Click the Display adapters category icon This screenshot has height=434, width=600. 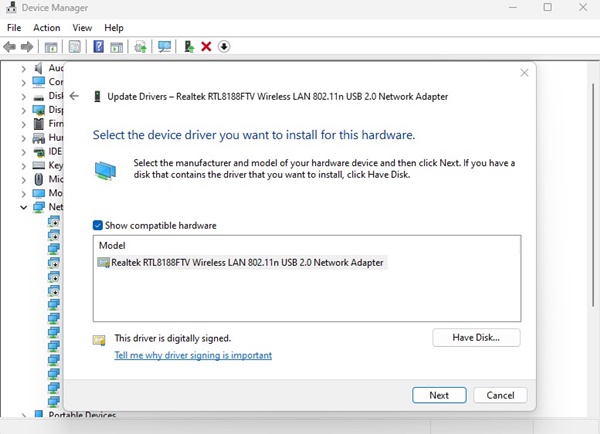(39, 110)
